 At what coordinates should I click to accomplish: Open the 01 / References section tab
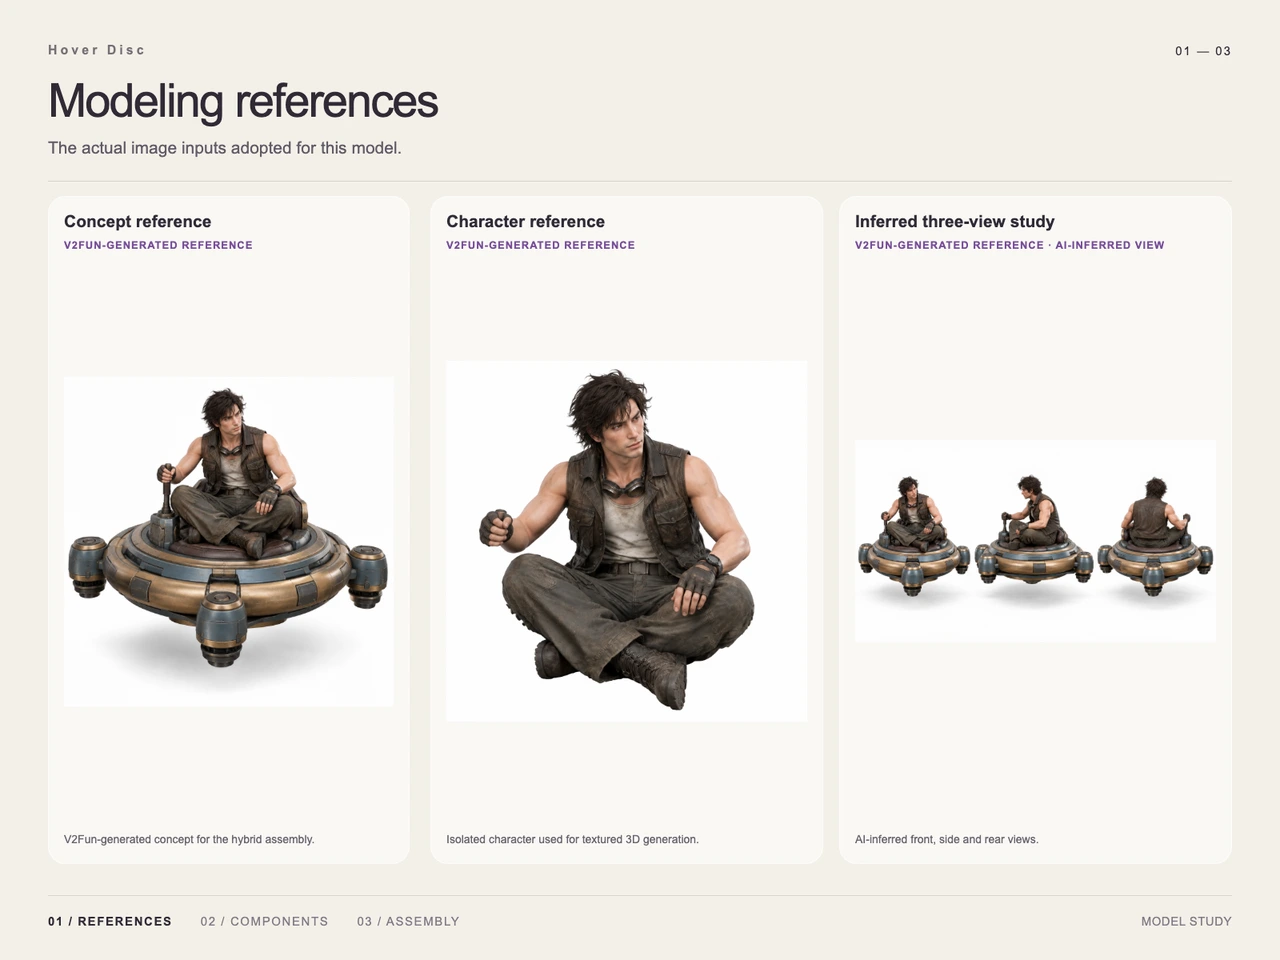point(110,921)
